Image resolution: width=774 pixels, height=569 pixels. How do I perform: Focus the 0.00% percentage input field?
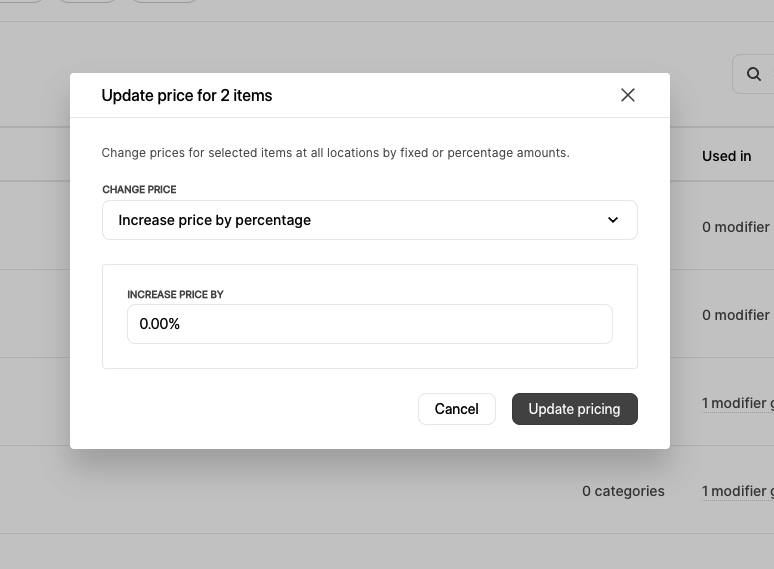tap(370, 324)
